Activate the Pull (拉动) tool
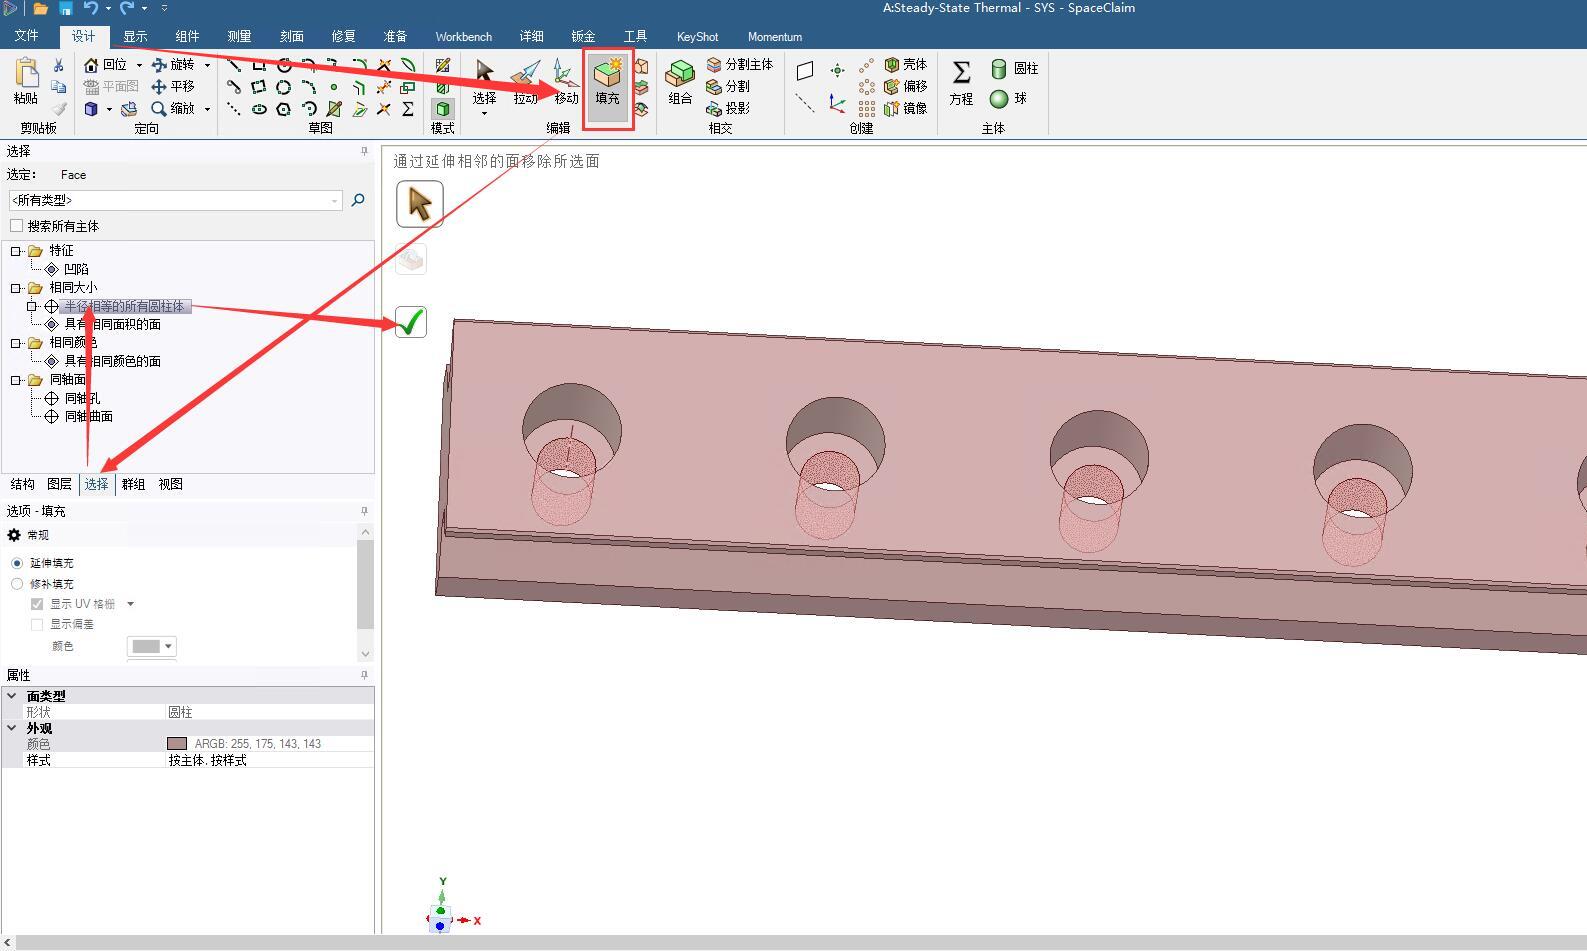1587x951 pixels. [526, 82]
